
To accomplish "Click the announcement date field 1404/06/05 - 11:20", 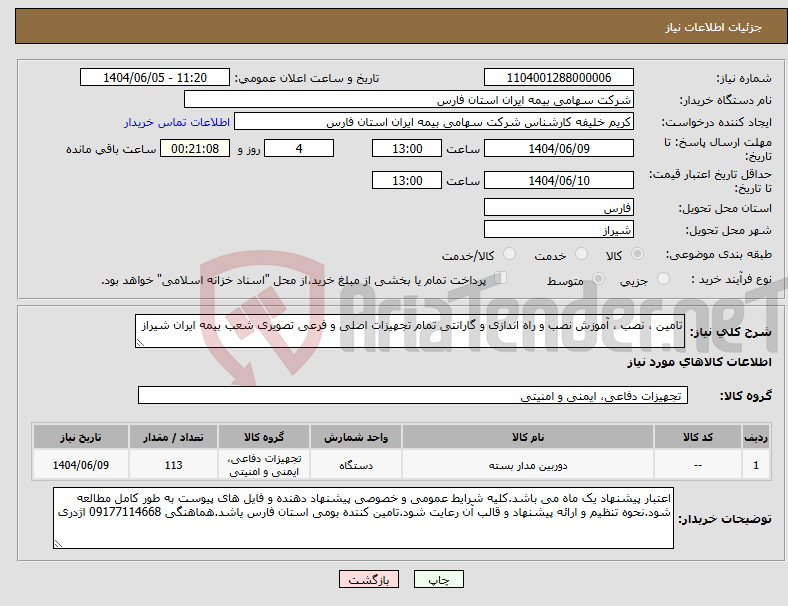I will tap(155, 78).
